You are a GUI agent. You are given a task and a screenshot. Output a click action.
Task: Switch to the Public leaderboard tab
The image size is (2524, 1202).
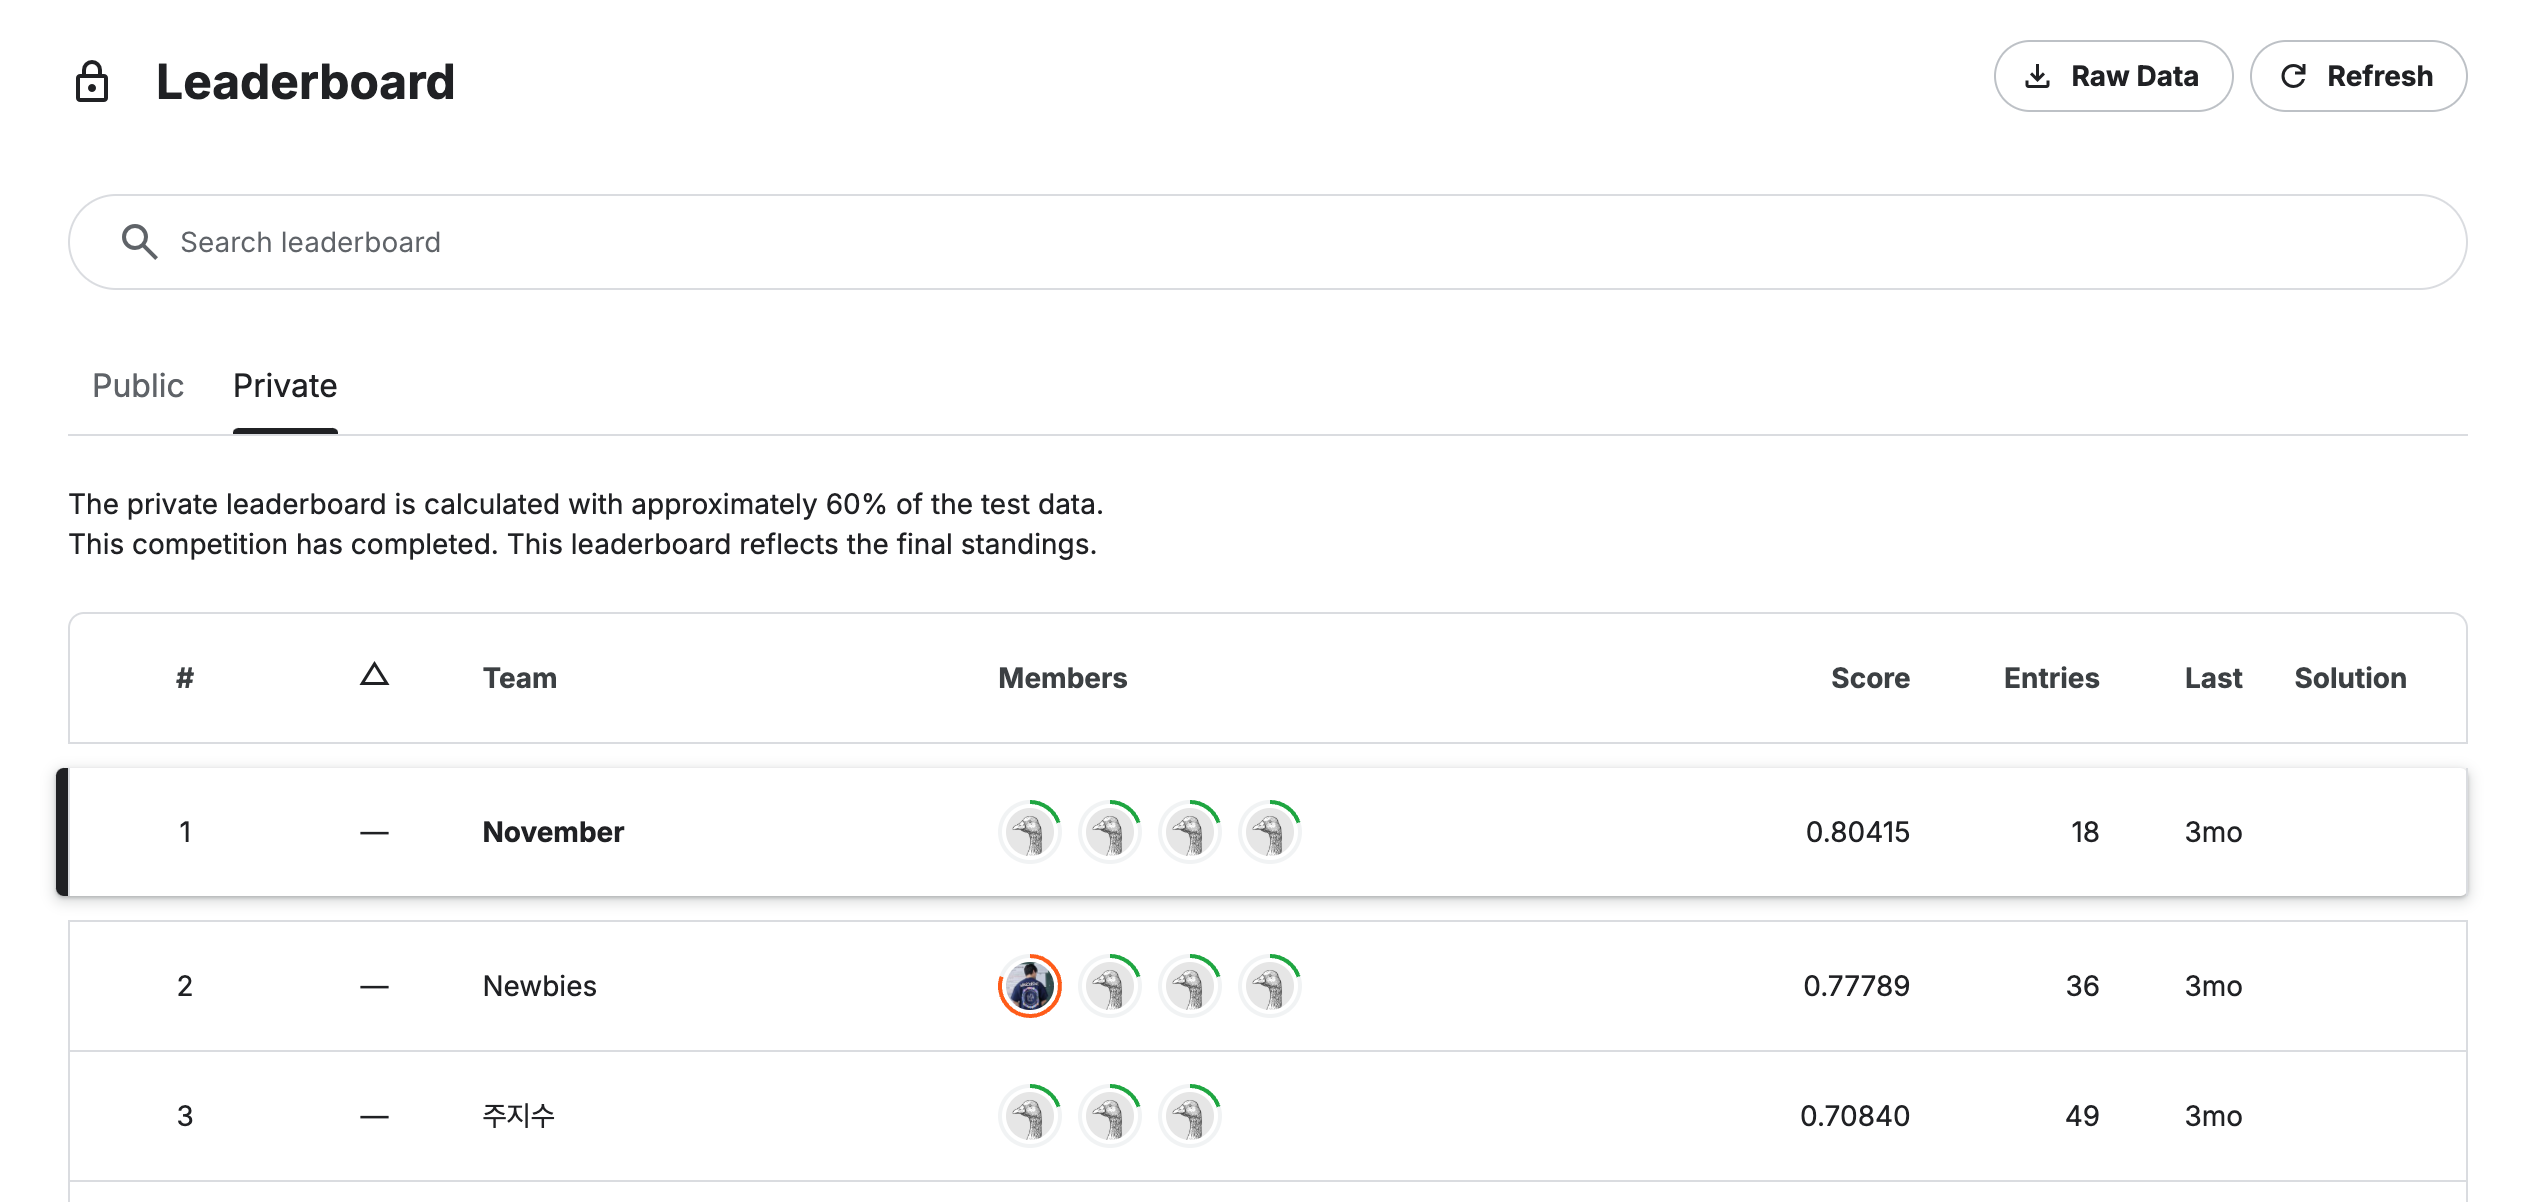[x=138, y=386]
